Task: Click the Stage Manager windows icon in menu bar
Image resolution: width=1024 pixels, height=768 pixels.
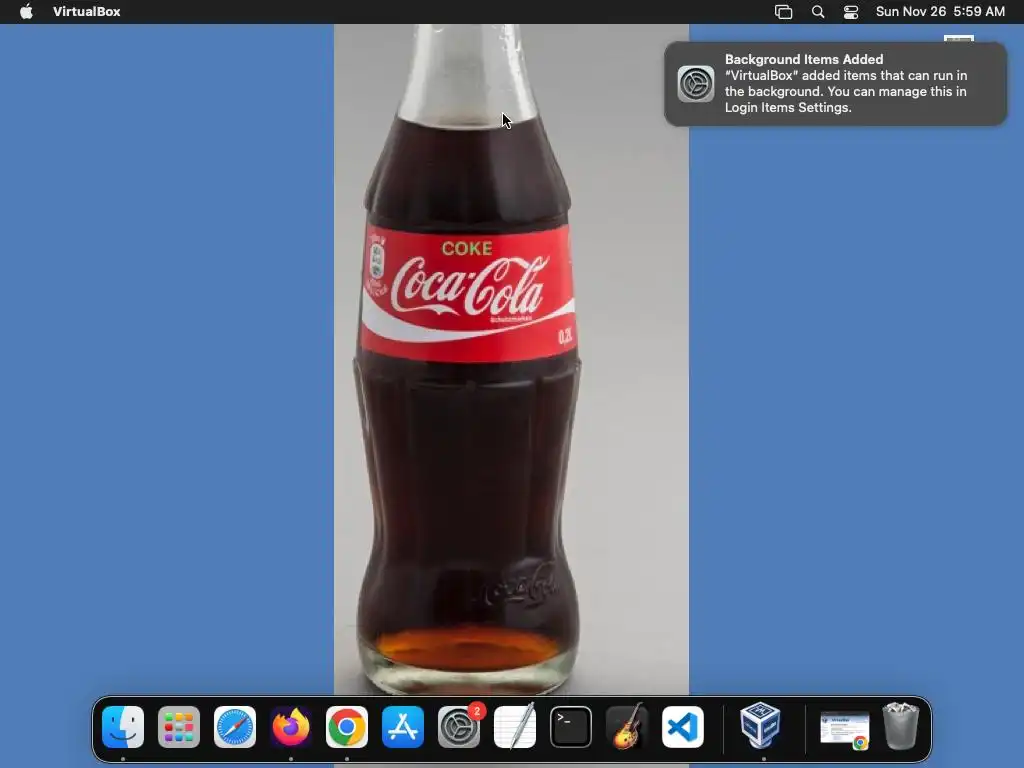Action: [784, 12]
